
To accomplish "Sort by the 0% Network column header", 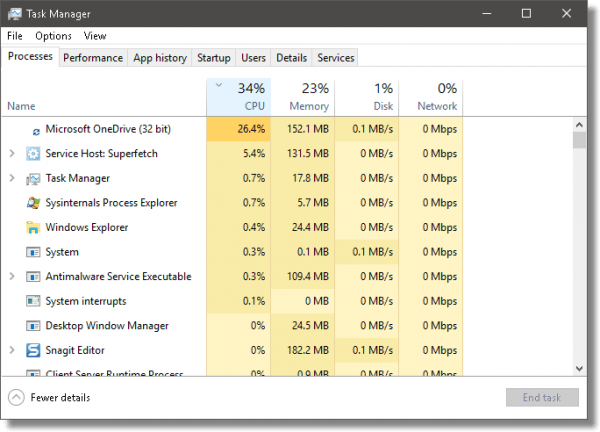I will (x=431, y=97).
